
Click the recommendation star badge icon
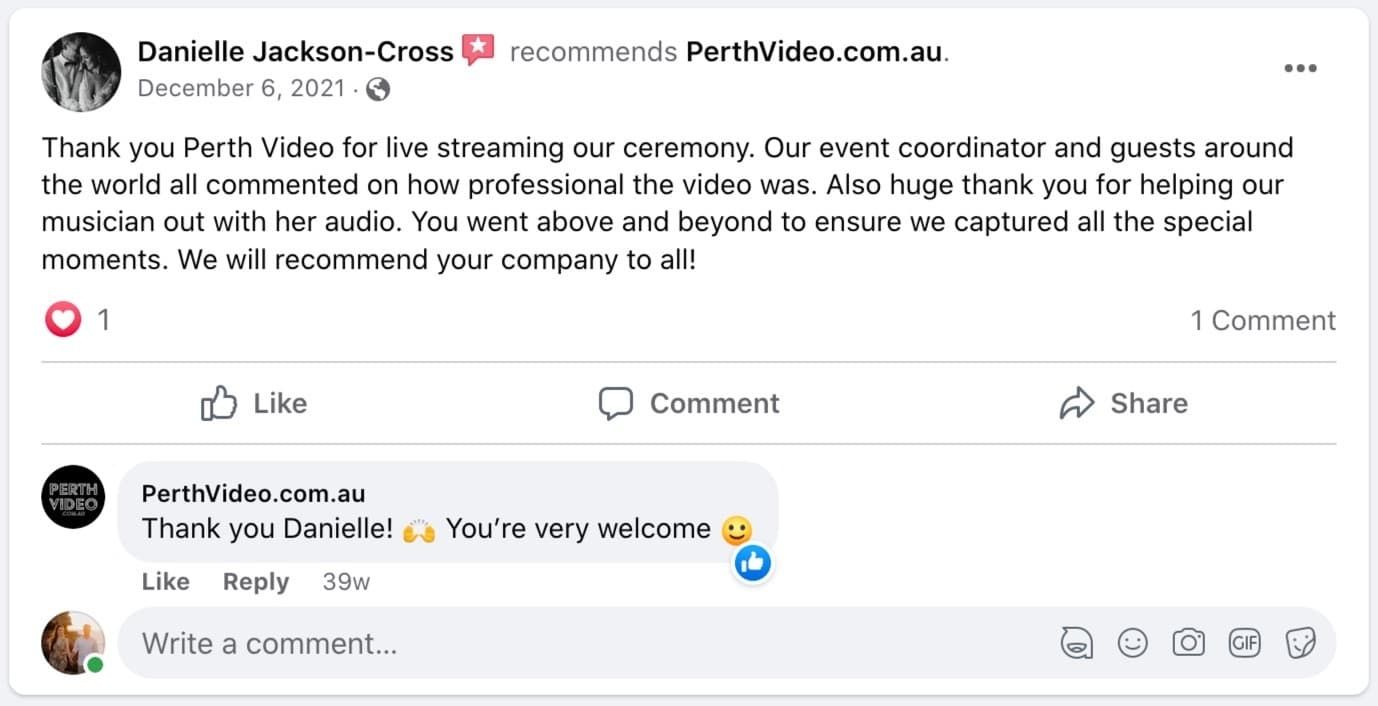478,50
